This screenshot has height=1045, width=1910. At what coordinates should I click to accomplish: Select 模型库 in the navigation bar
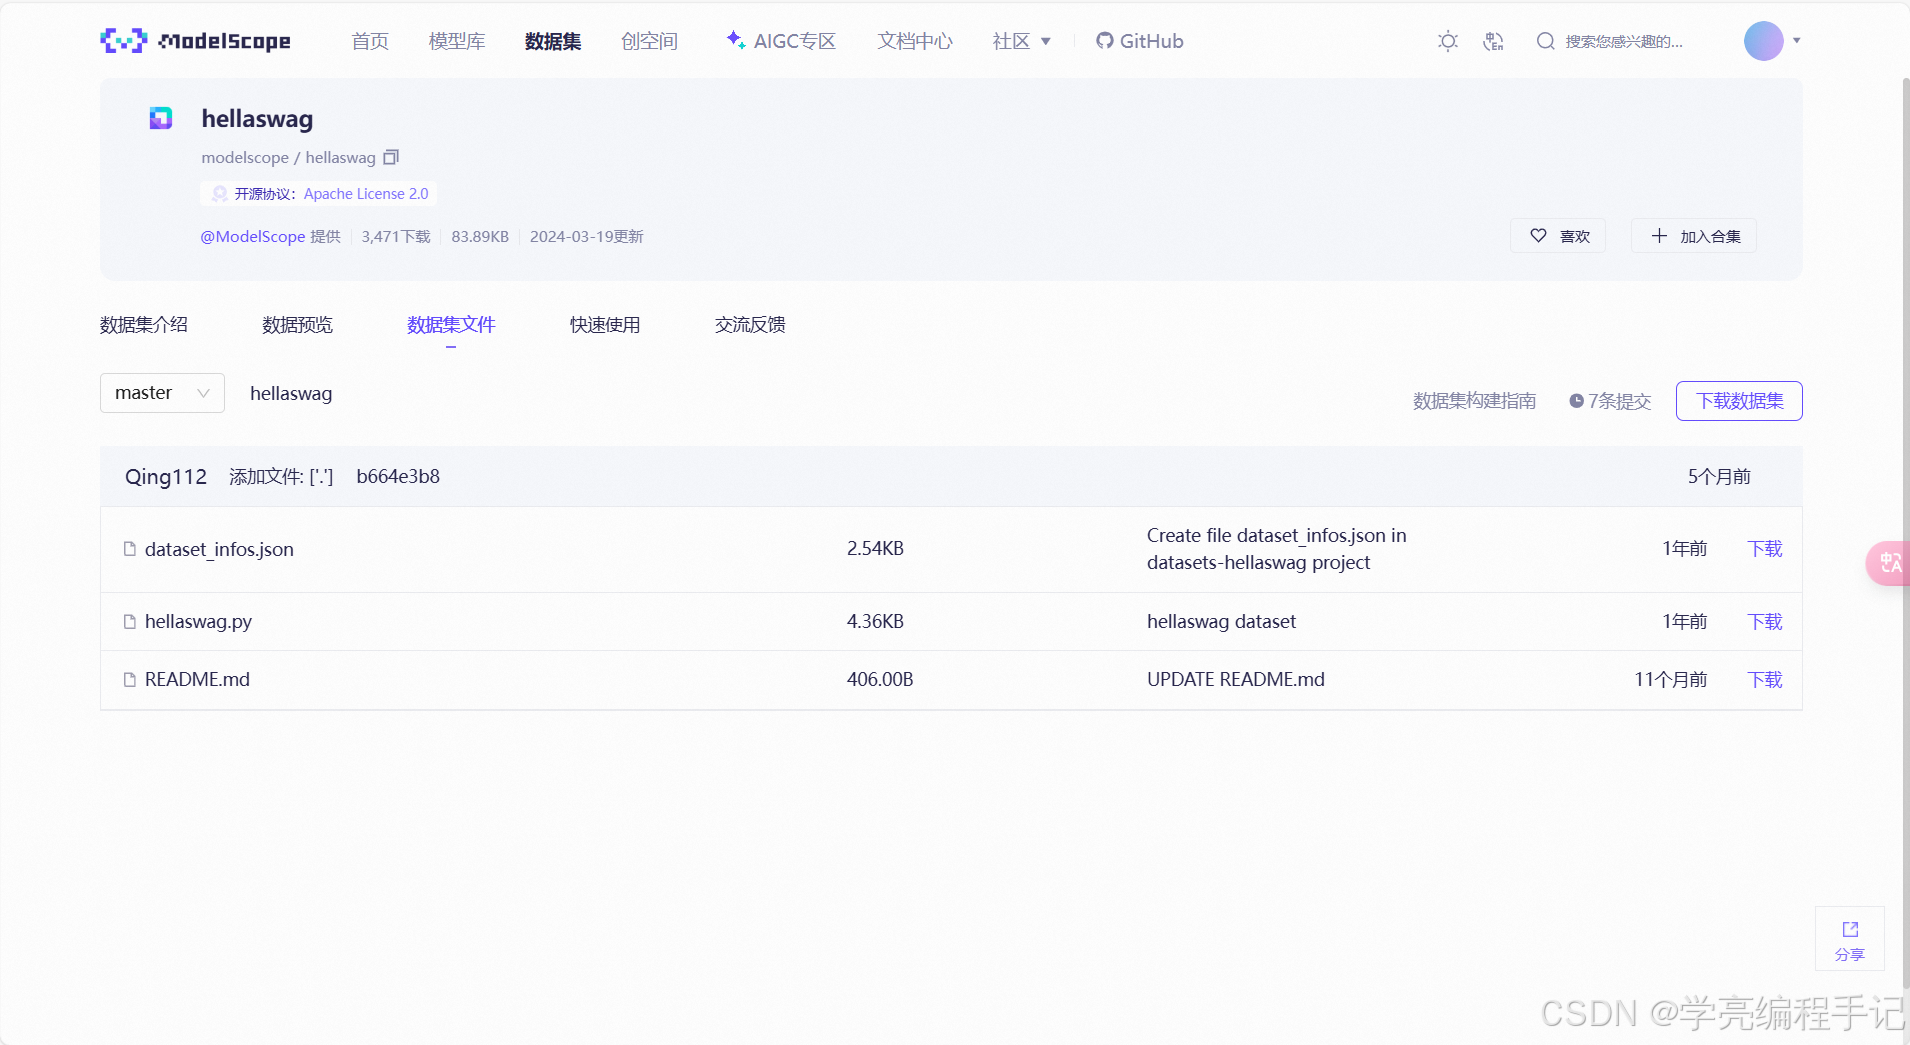pyautogui.click(x=456, y=41)
